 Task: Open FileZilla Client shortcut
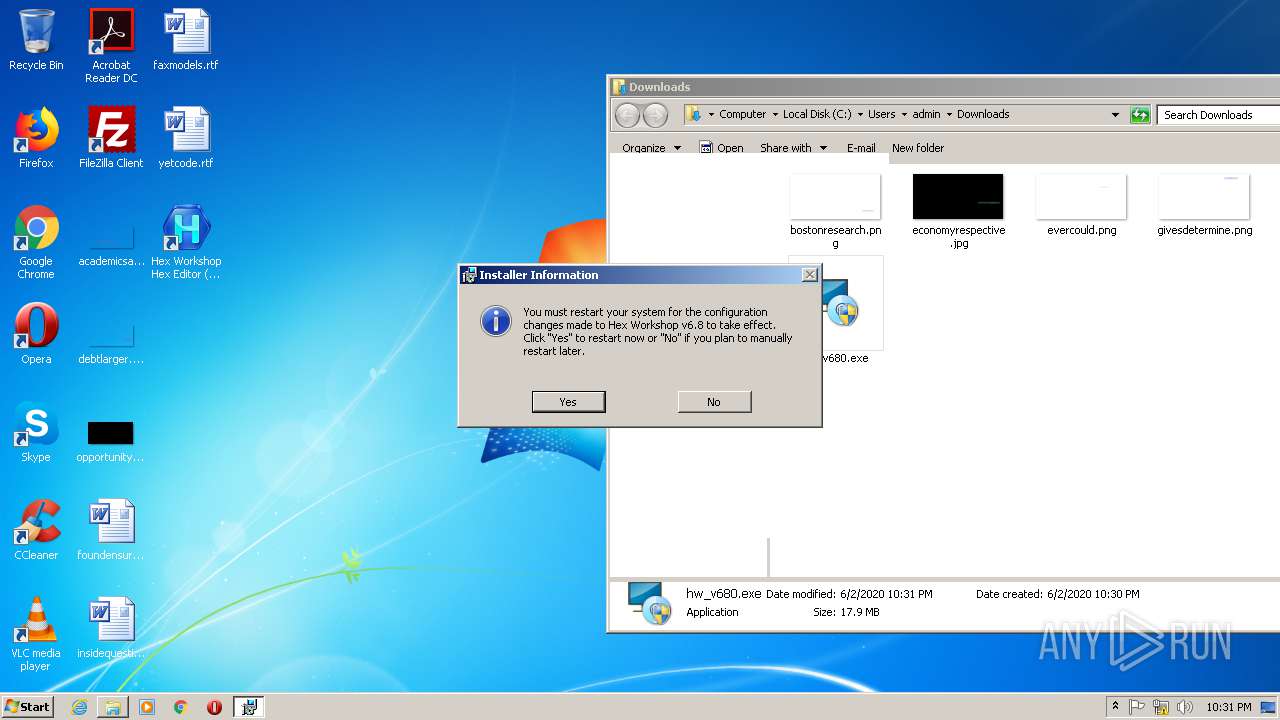pos(111,138)
